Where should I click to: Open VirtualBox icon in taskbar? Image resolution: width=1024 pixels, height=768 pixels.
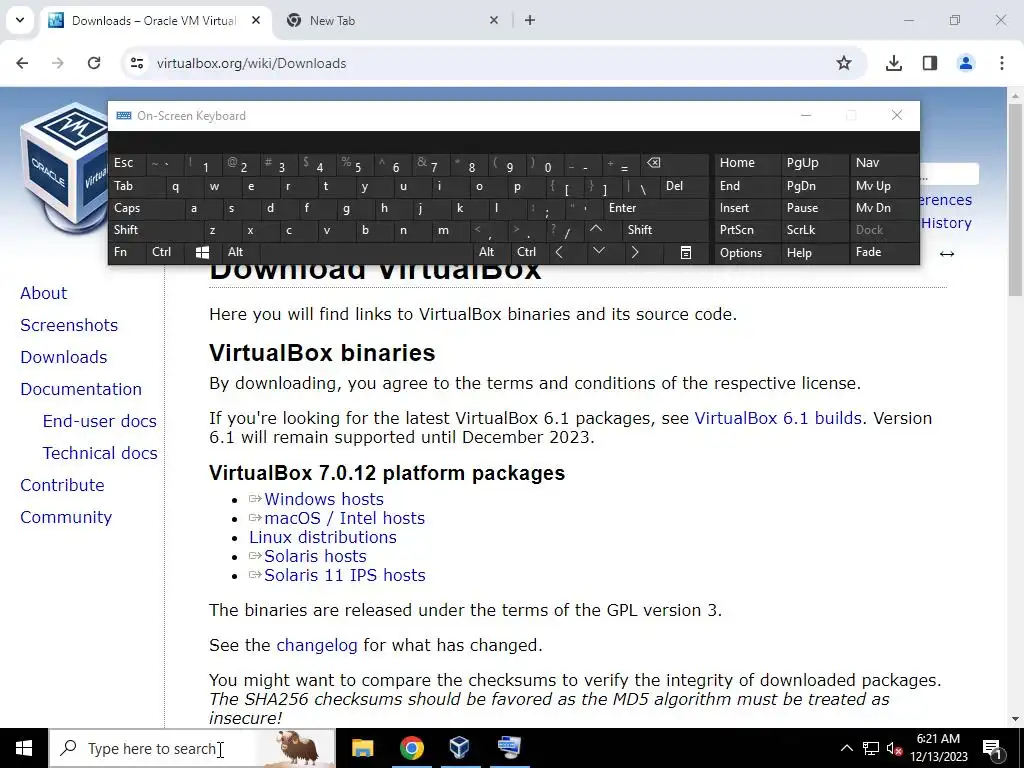[x=460, y=748]
